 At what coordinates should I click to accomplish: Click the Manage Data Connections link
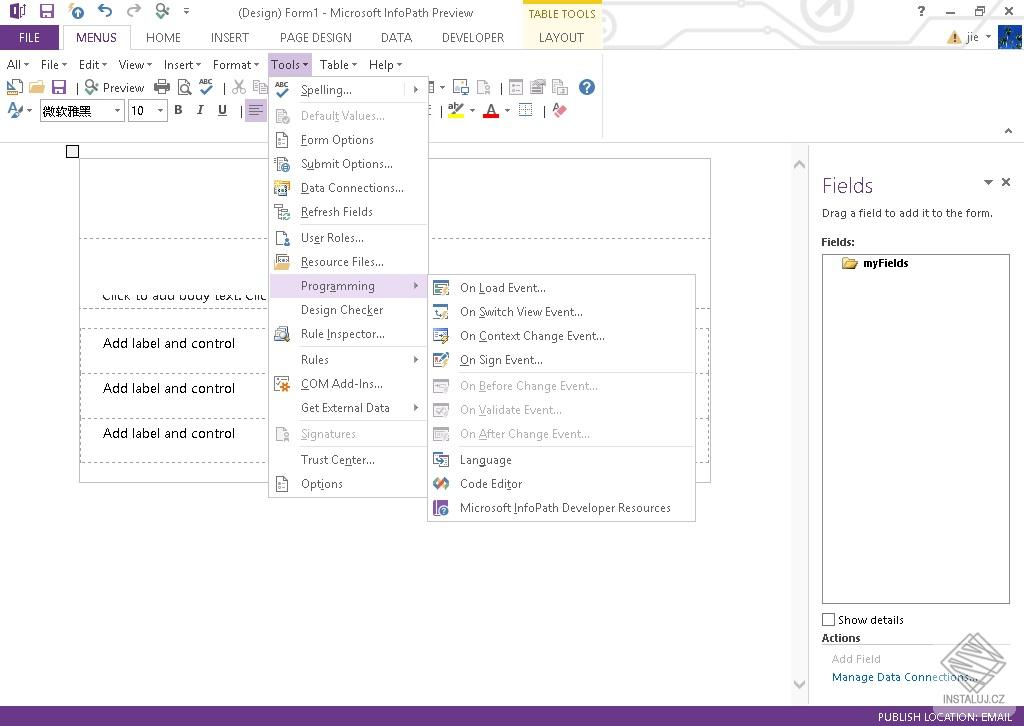tap(904, 677)
